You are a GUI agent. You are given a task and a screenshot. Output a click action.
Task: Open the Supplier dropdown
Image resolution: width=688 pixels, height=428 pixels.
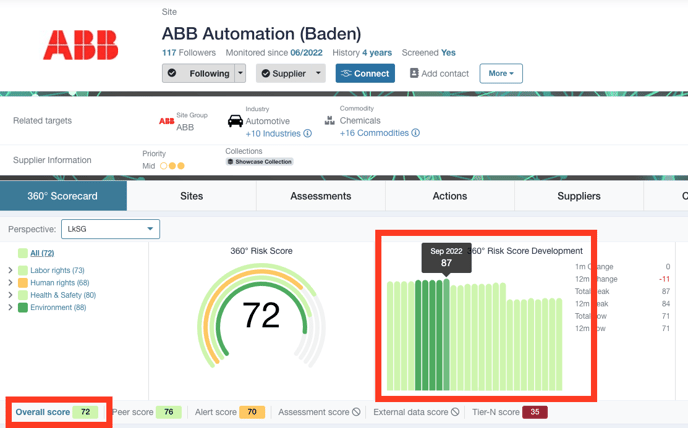coord(290,73)
